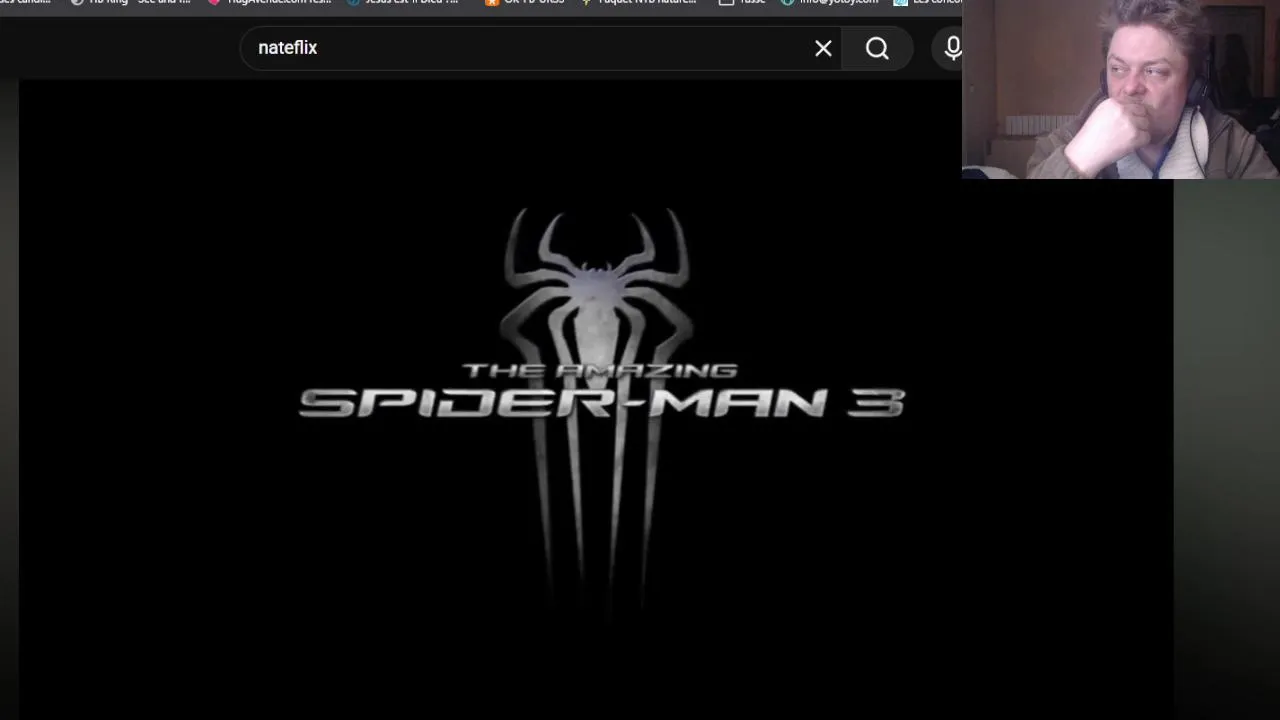Submit search with the magnifying glass button
Image resolution: width=1280 pixels, height=720 pixels.
(877, 48)
